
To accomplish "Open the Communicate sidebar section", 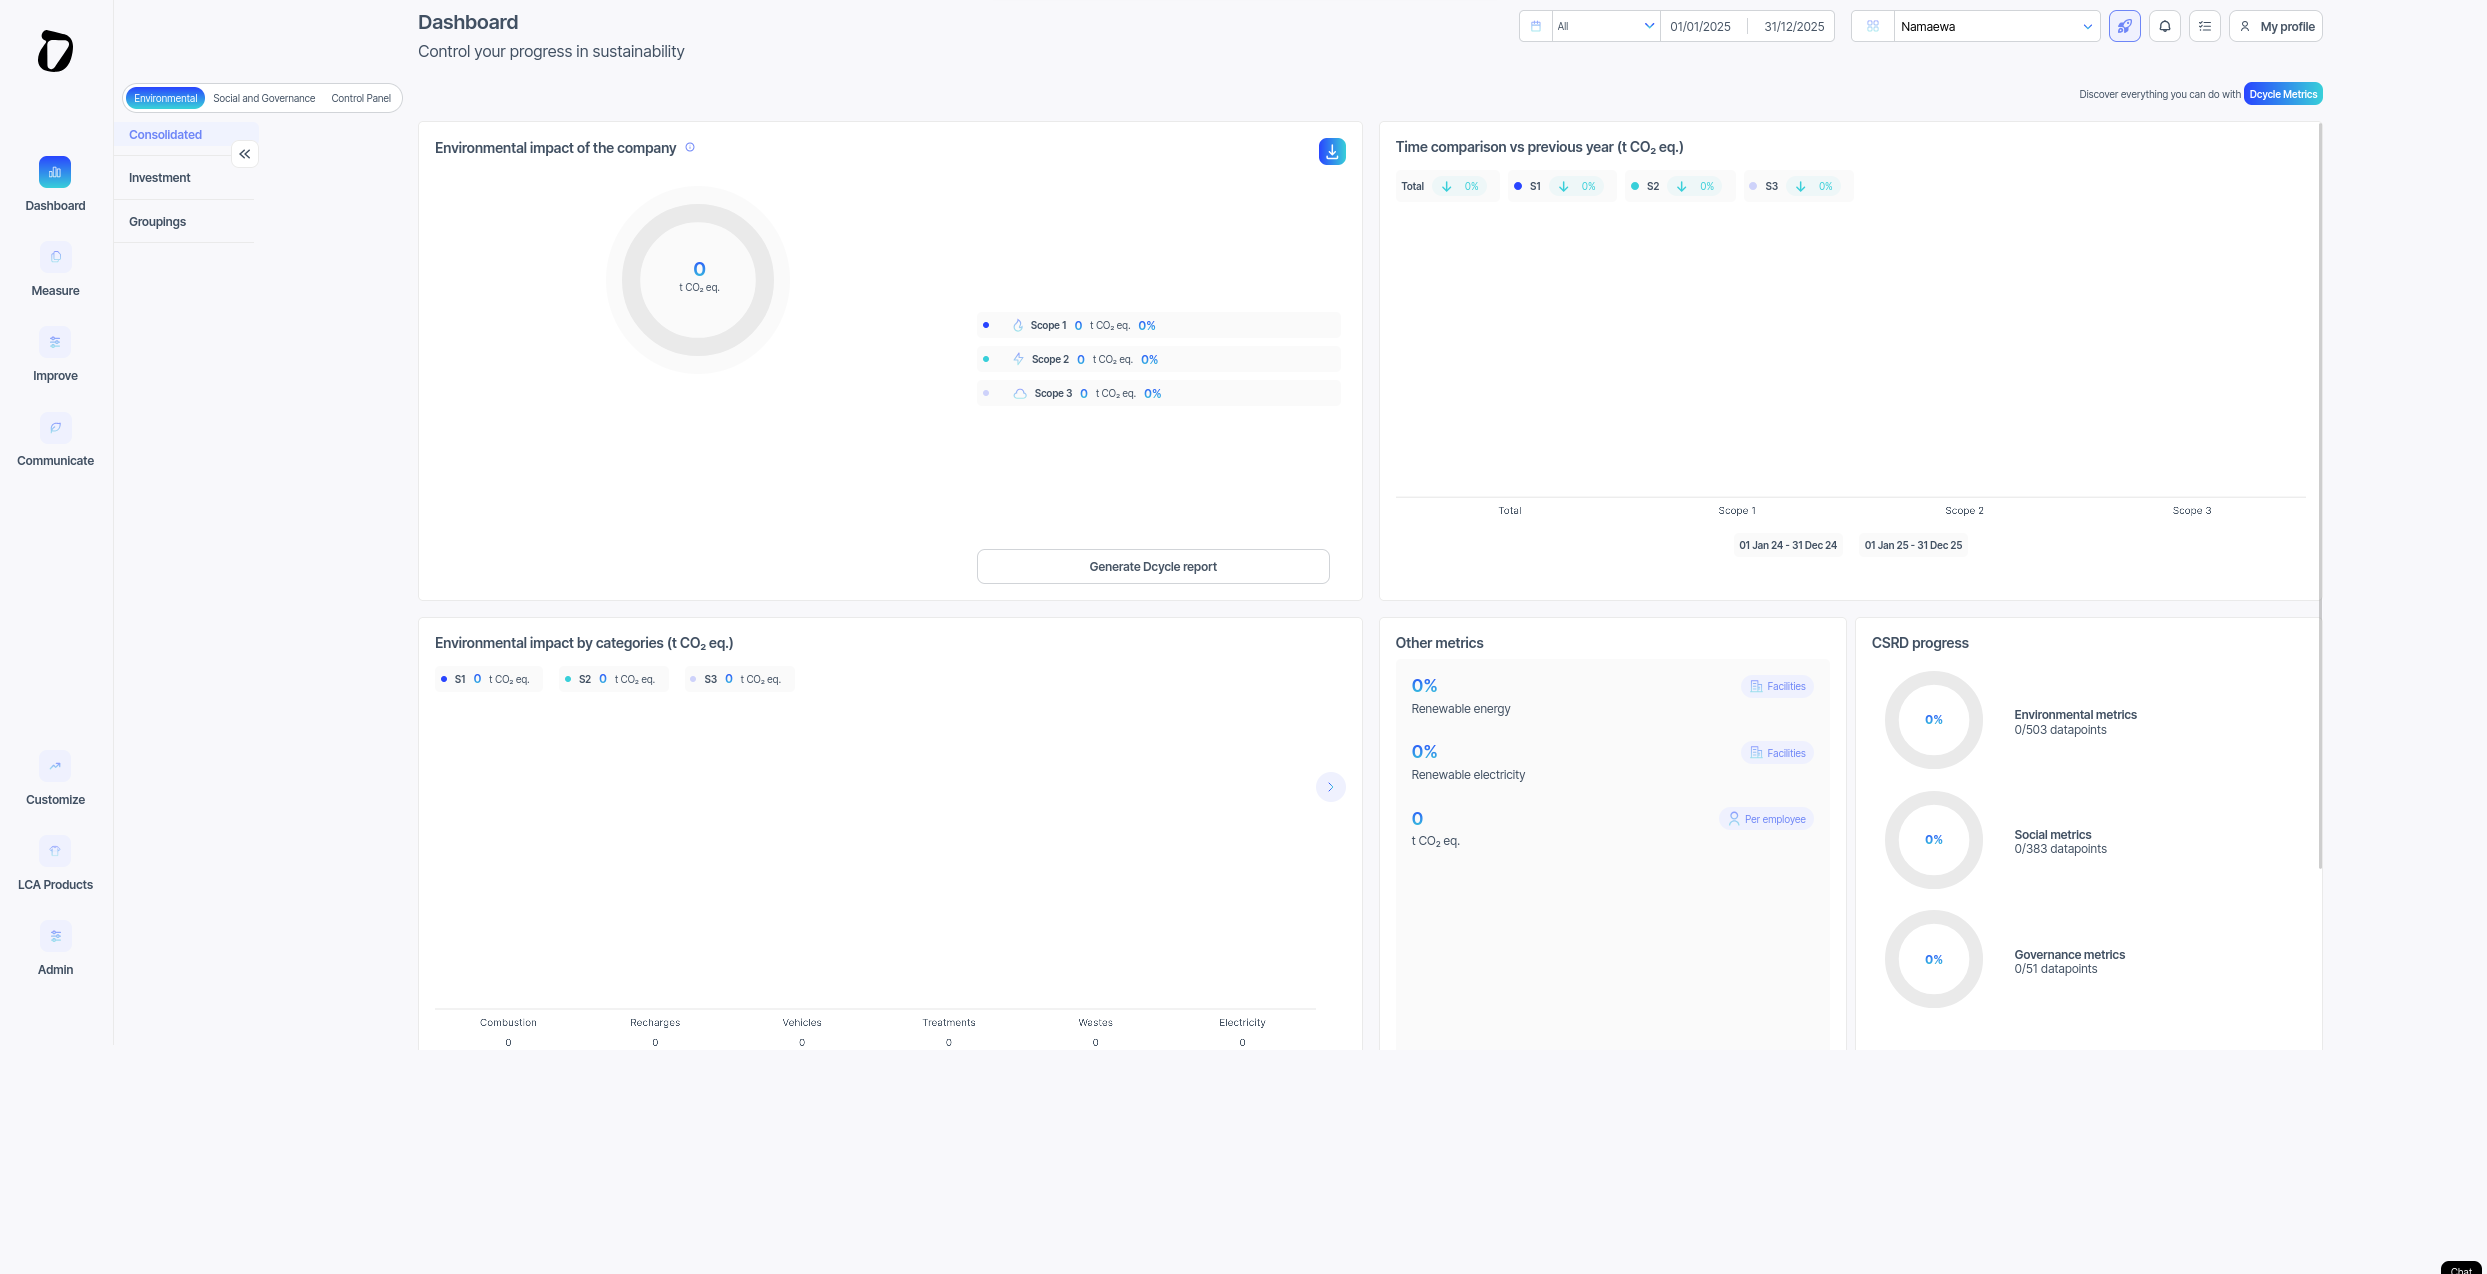I will 55,442.
